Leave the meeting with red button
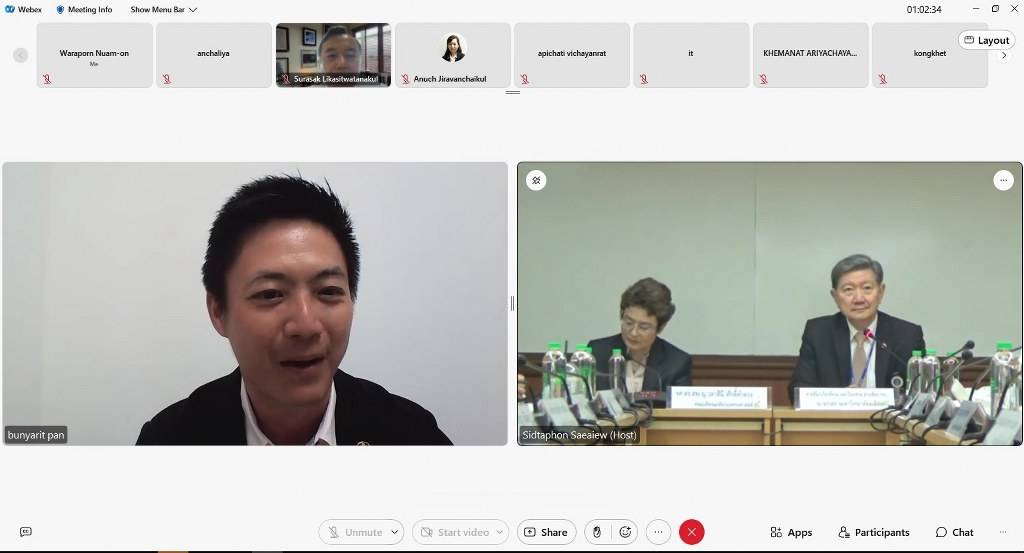 coord(692,532)
